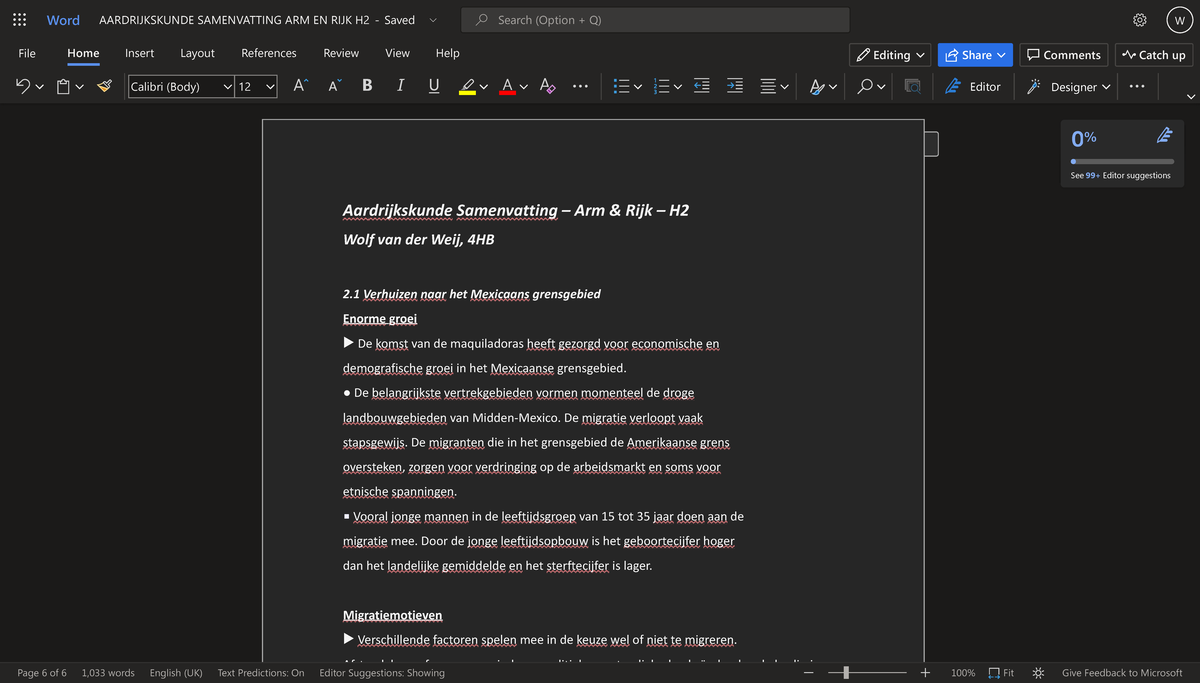Click the Paste clipboard icon

coord(63,87)
